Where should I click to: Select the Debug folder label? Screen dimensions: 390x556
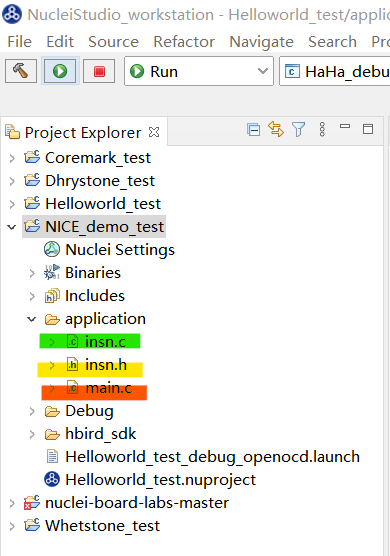[89, 412]
